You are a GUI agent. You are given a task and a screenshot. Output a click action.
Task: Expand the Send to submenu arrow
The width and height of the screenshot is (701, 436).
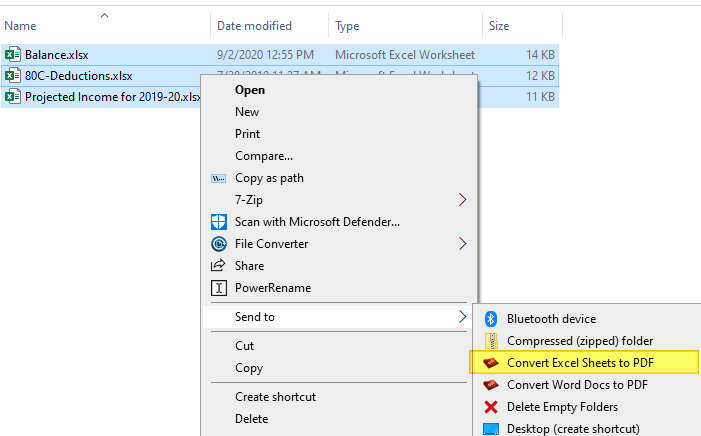pos(463,317)
